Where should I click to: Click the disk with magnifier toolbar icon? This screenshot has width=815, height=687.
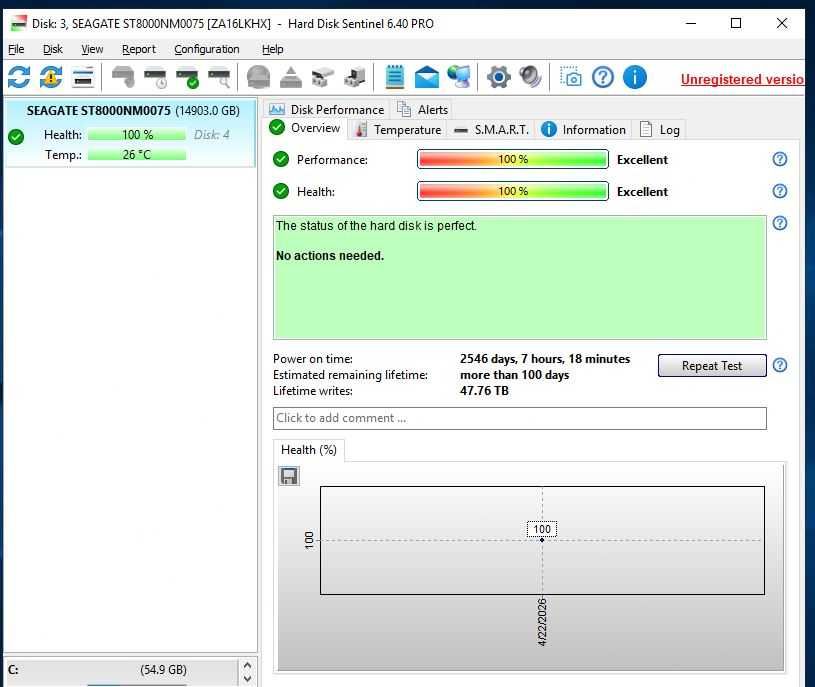click(219, 77)
